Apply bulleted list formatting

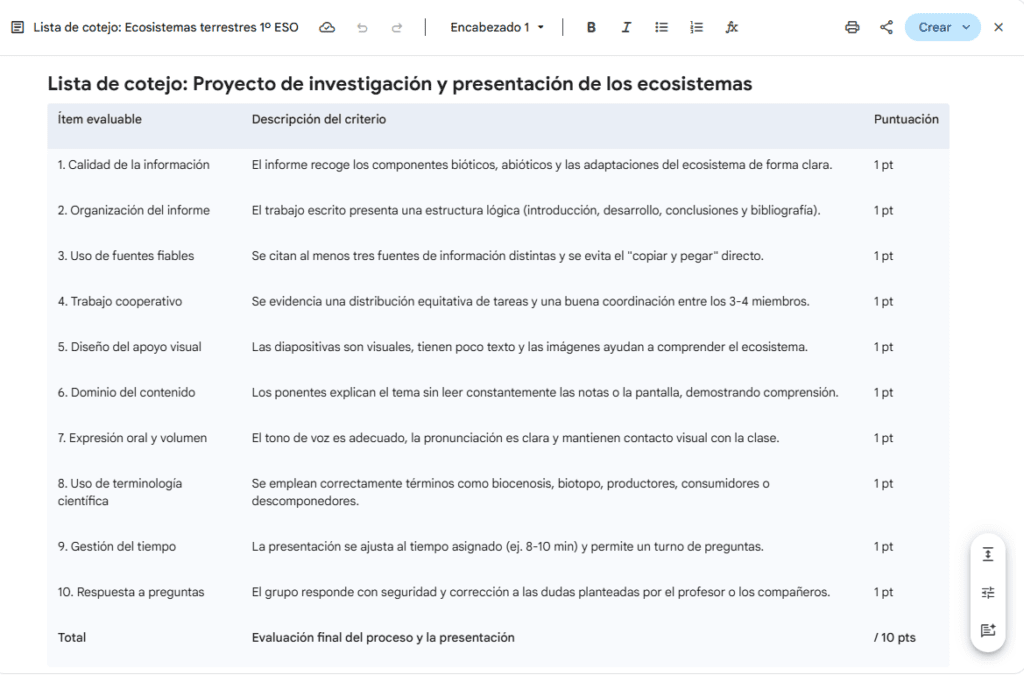click(661, 27)
